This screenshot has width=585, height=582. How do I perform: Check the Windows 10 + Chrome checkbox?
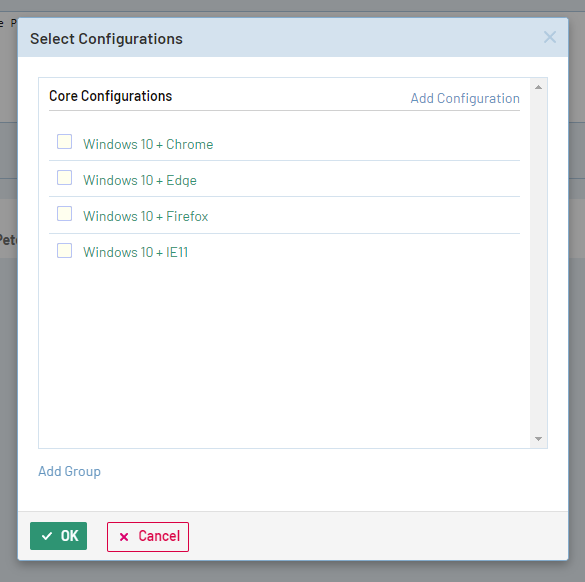(64, 142)
